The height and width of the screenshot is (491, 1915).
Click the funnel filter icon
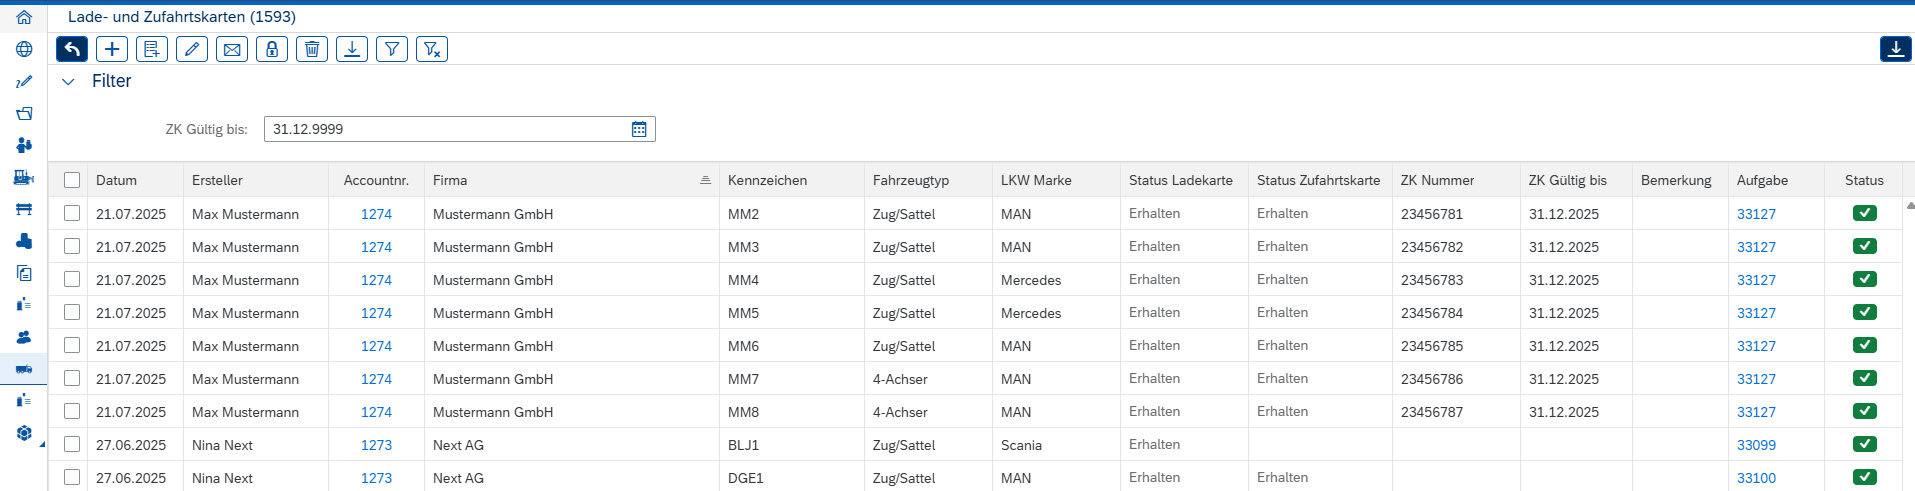[392, 49]
